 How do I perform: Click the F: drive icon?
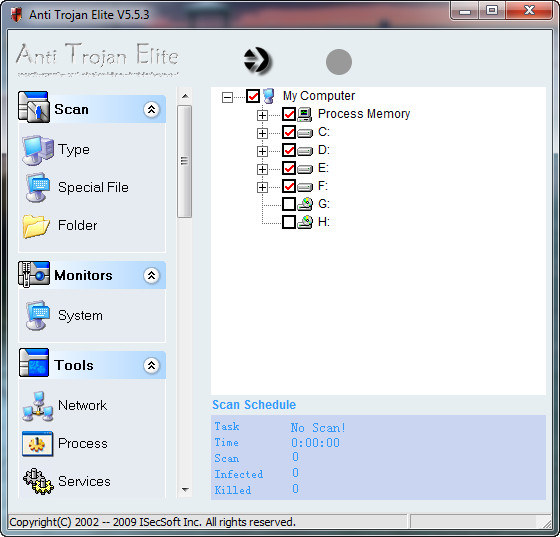[x=305, y=187]
